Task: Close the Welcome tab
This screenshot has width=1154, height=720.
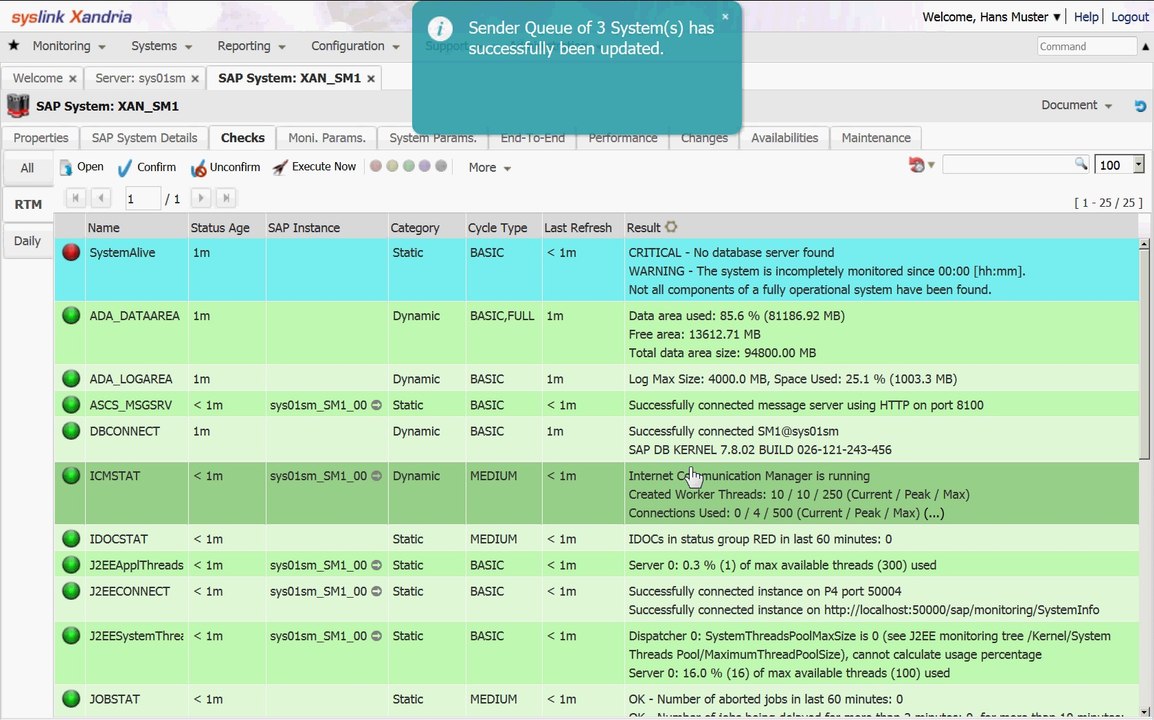Action: [x=72, y=78]
